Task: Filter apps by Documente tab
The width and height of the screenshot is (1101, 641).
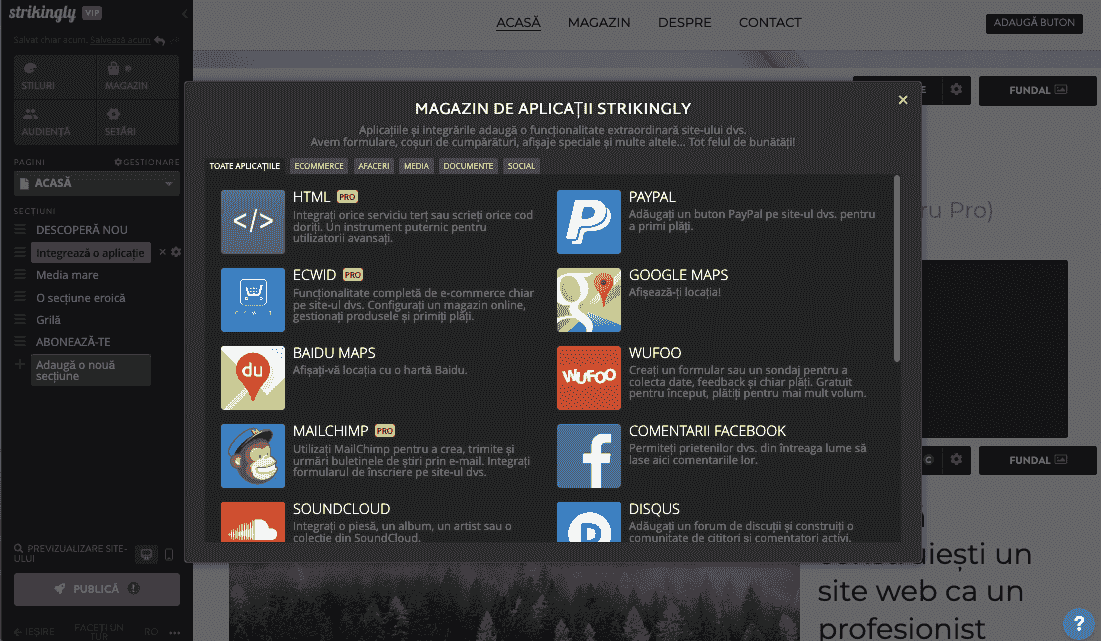Action: coord(468,166)
